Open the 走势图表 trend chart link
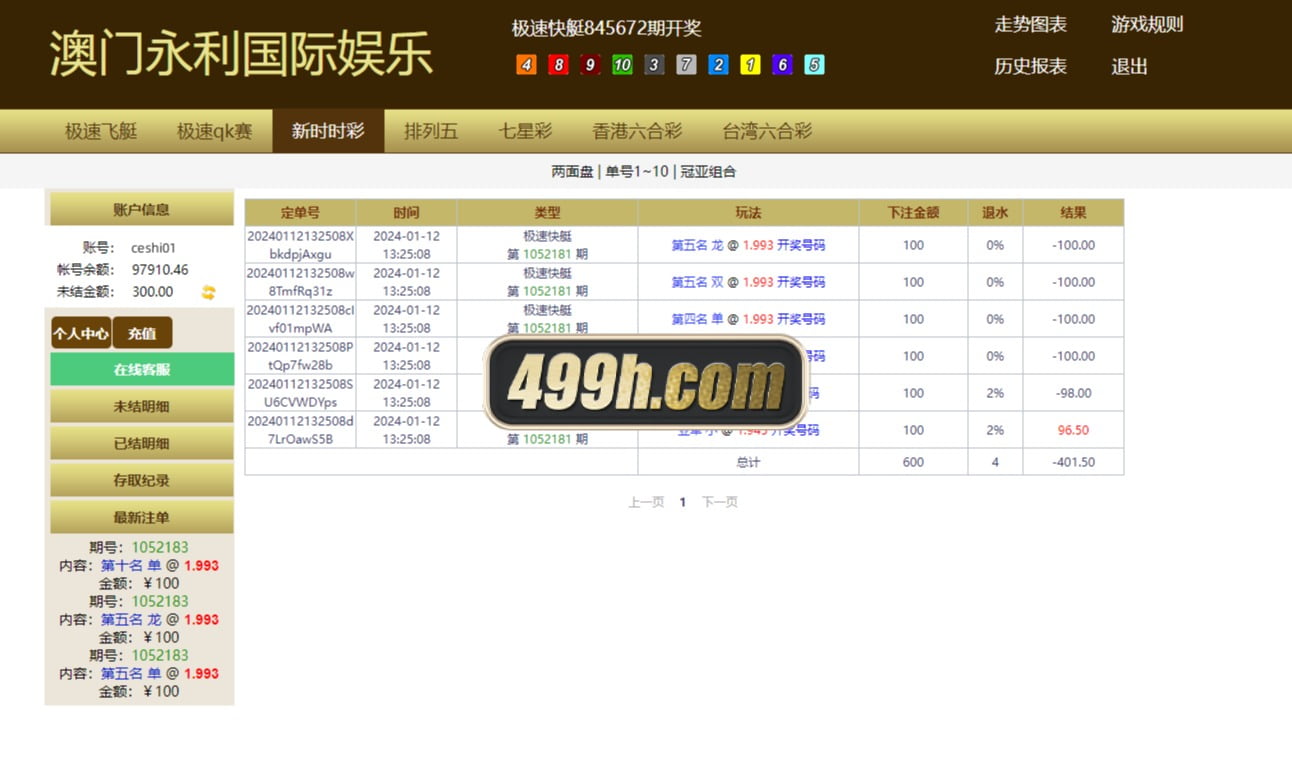1292x761 pixels. 1030,24
